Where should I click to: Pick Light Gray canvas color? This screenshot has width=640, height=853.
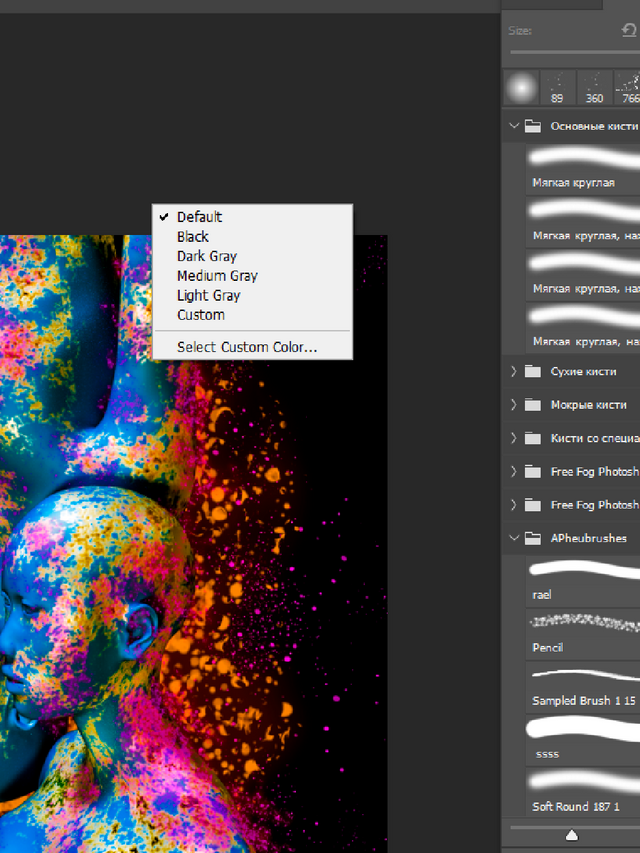pos(252,295)
